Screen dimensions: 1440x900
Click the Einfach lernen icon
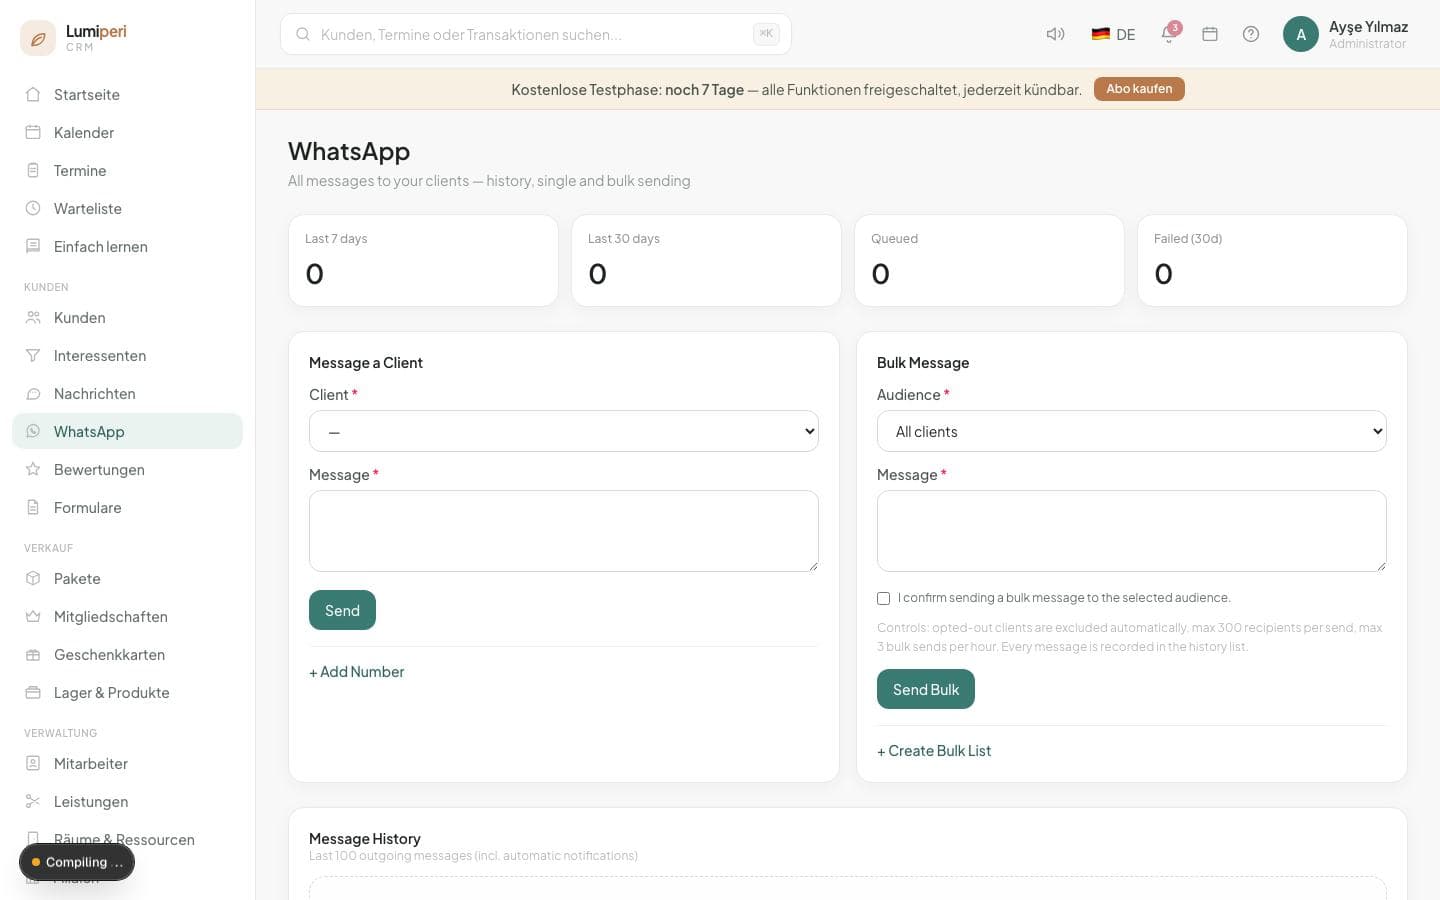33,247
